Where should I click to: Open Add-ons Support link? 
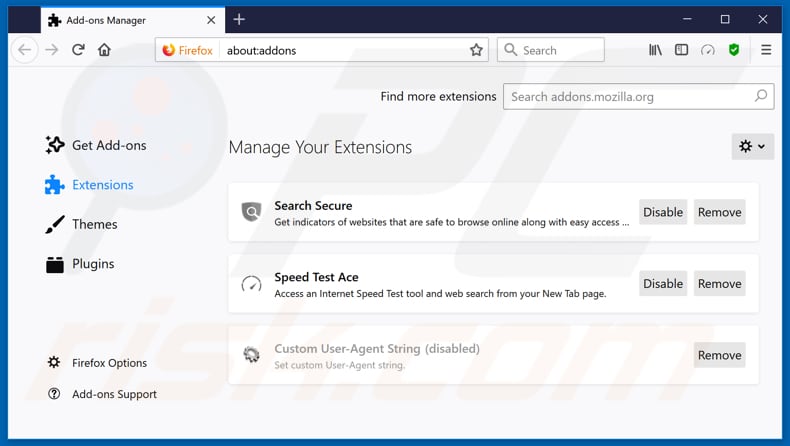(x=102, y=394)
